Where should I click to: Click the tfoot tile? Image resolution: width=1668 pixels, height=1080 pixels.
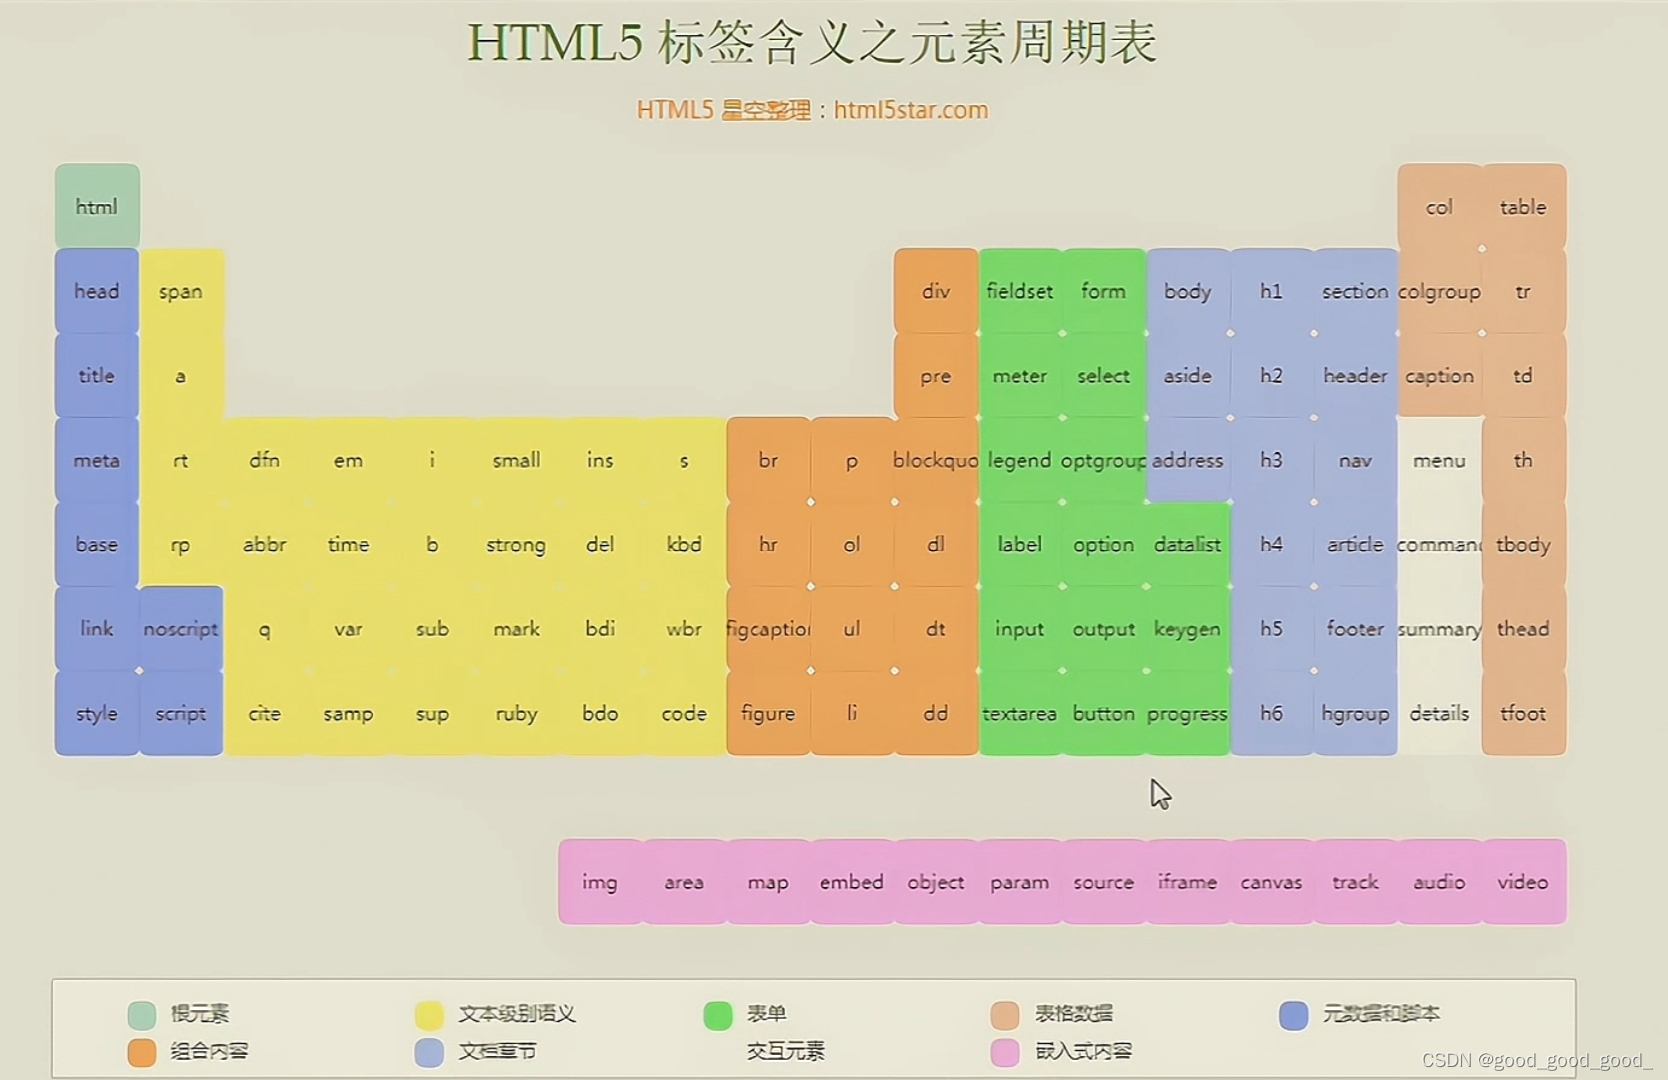click(x=1523, y=713)
